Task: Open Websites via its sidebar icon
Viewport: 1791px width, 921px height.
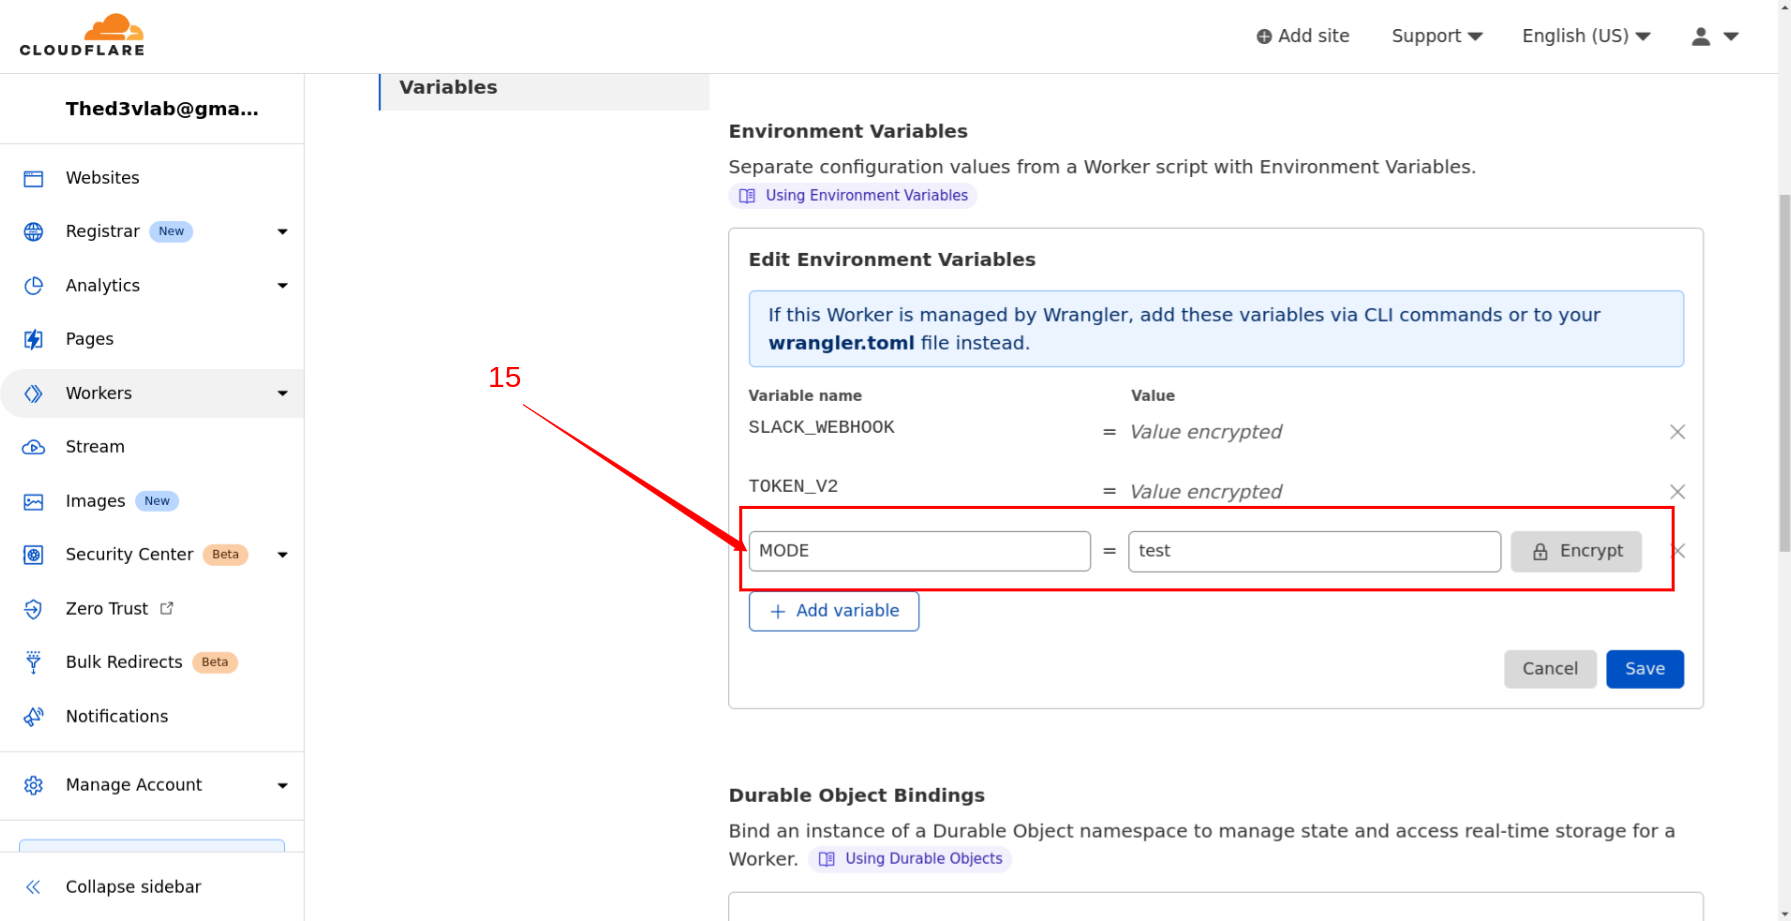Action: (x=33, y=178)
